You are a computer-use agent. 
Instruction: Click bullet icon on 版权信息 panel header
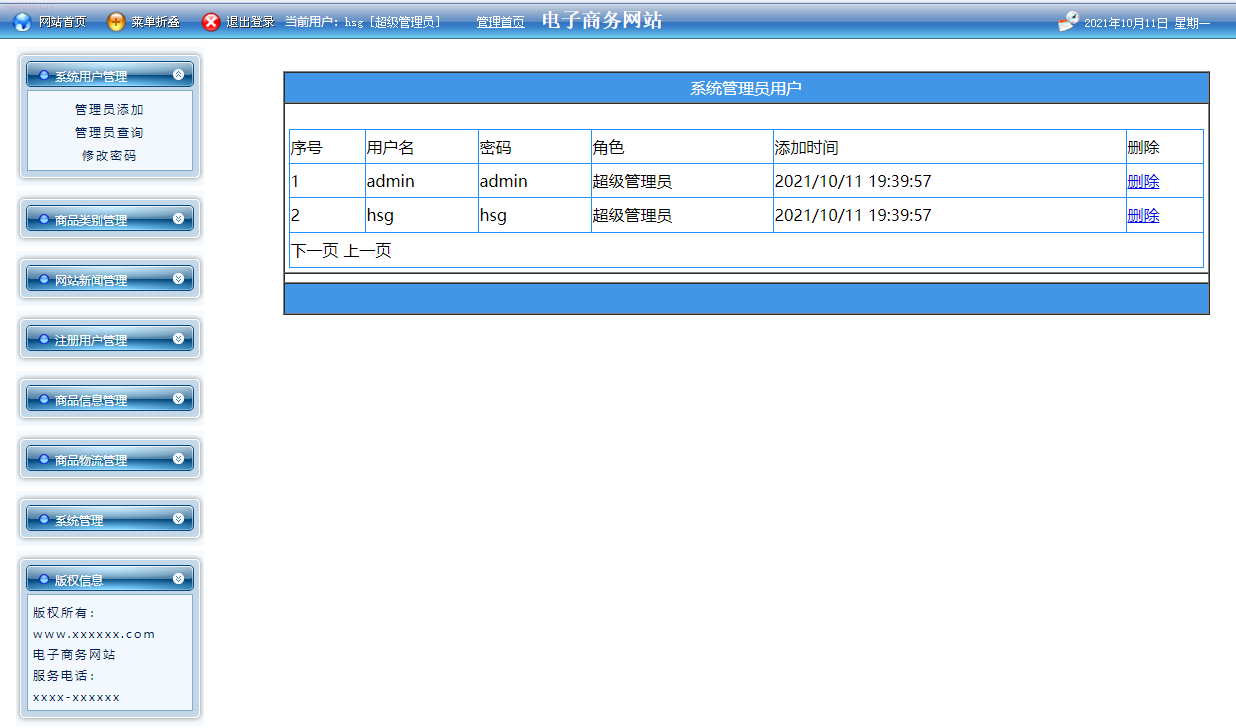pos(44,579)
